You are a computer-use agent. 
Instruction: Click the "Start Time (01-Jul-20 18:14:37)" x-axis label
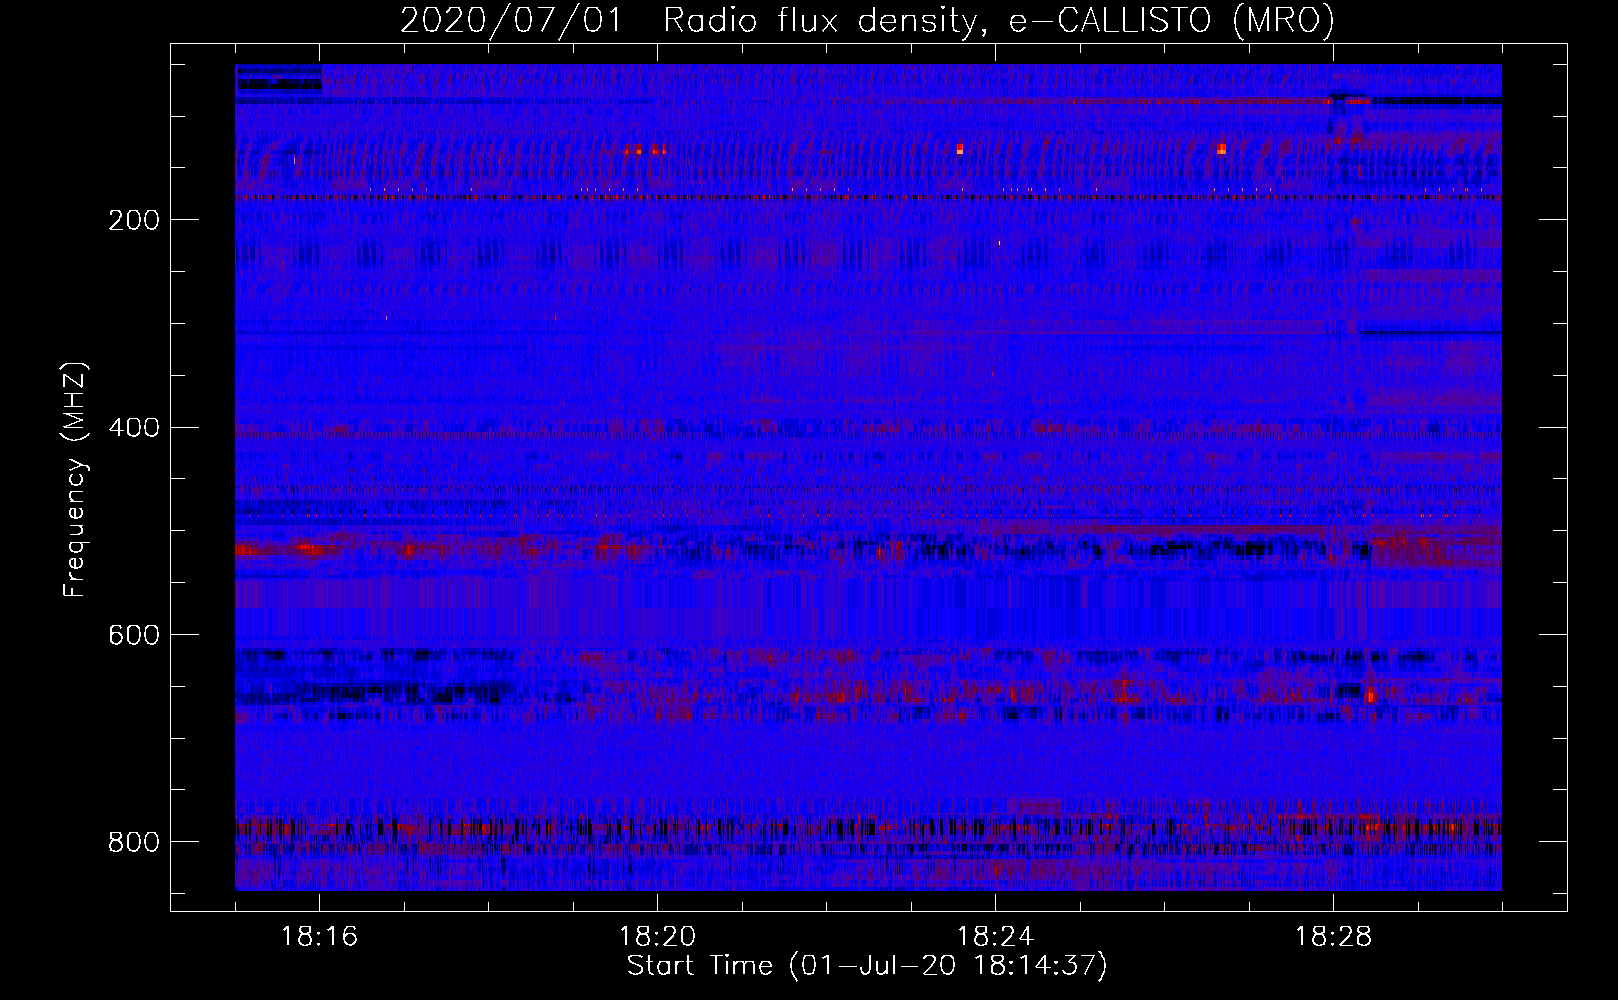click(x=867, y=966)
